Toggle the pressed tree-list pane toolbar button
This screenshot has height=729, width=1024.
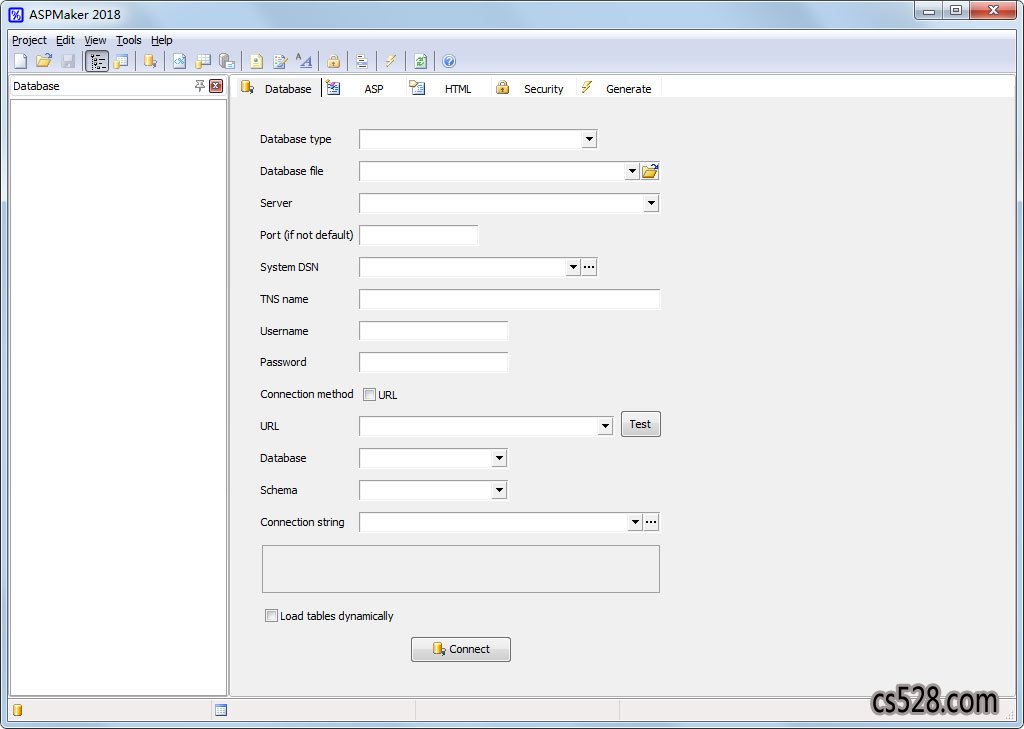tap(97, 61)
